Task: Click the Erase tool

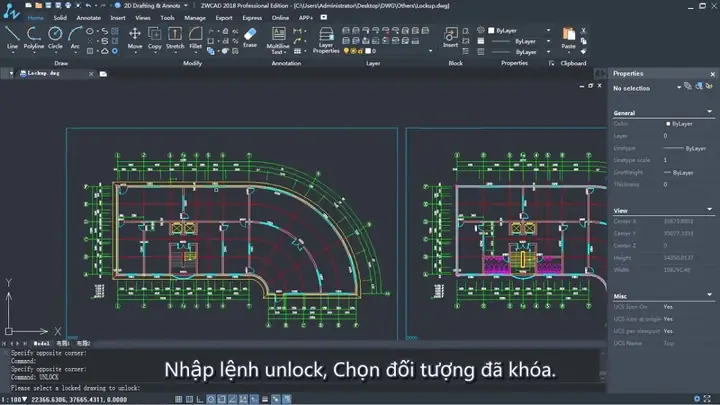Action: tap(250, 37)
